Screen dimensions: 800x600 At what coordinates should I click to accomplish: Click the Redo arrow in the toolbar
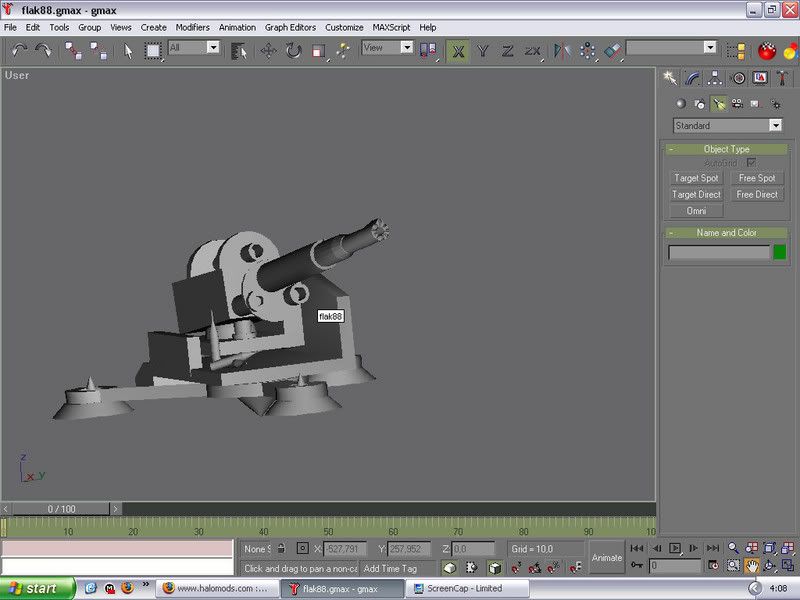43,51
